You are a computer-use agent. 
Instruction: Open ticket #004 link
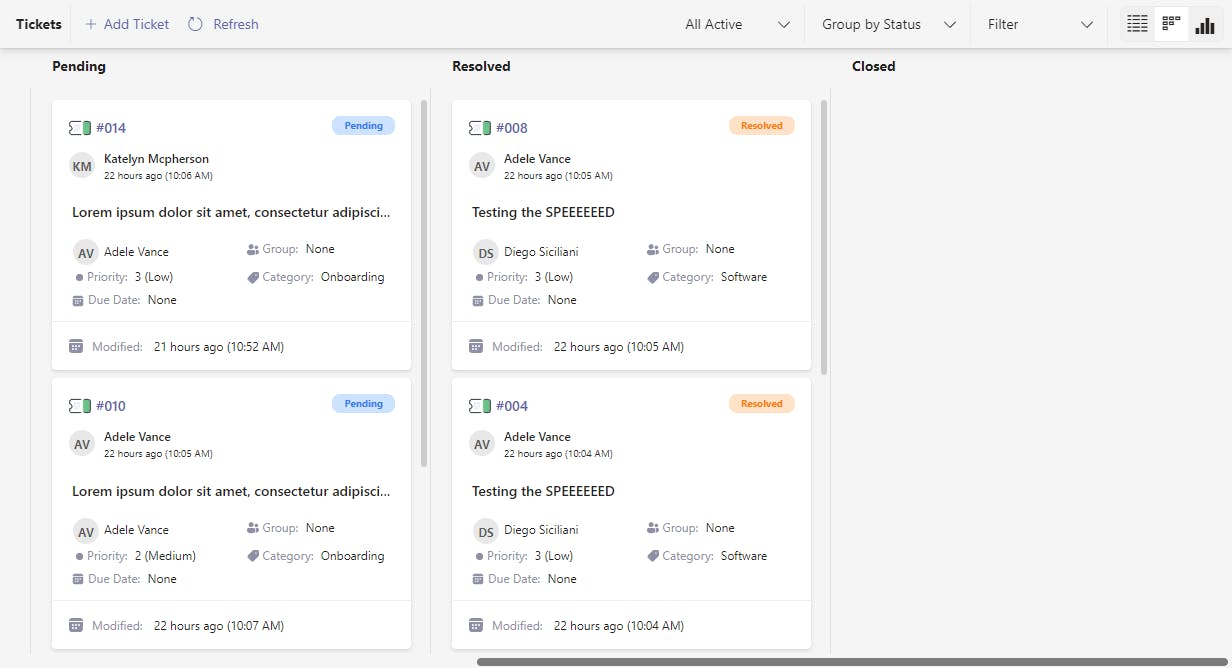512,406
